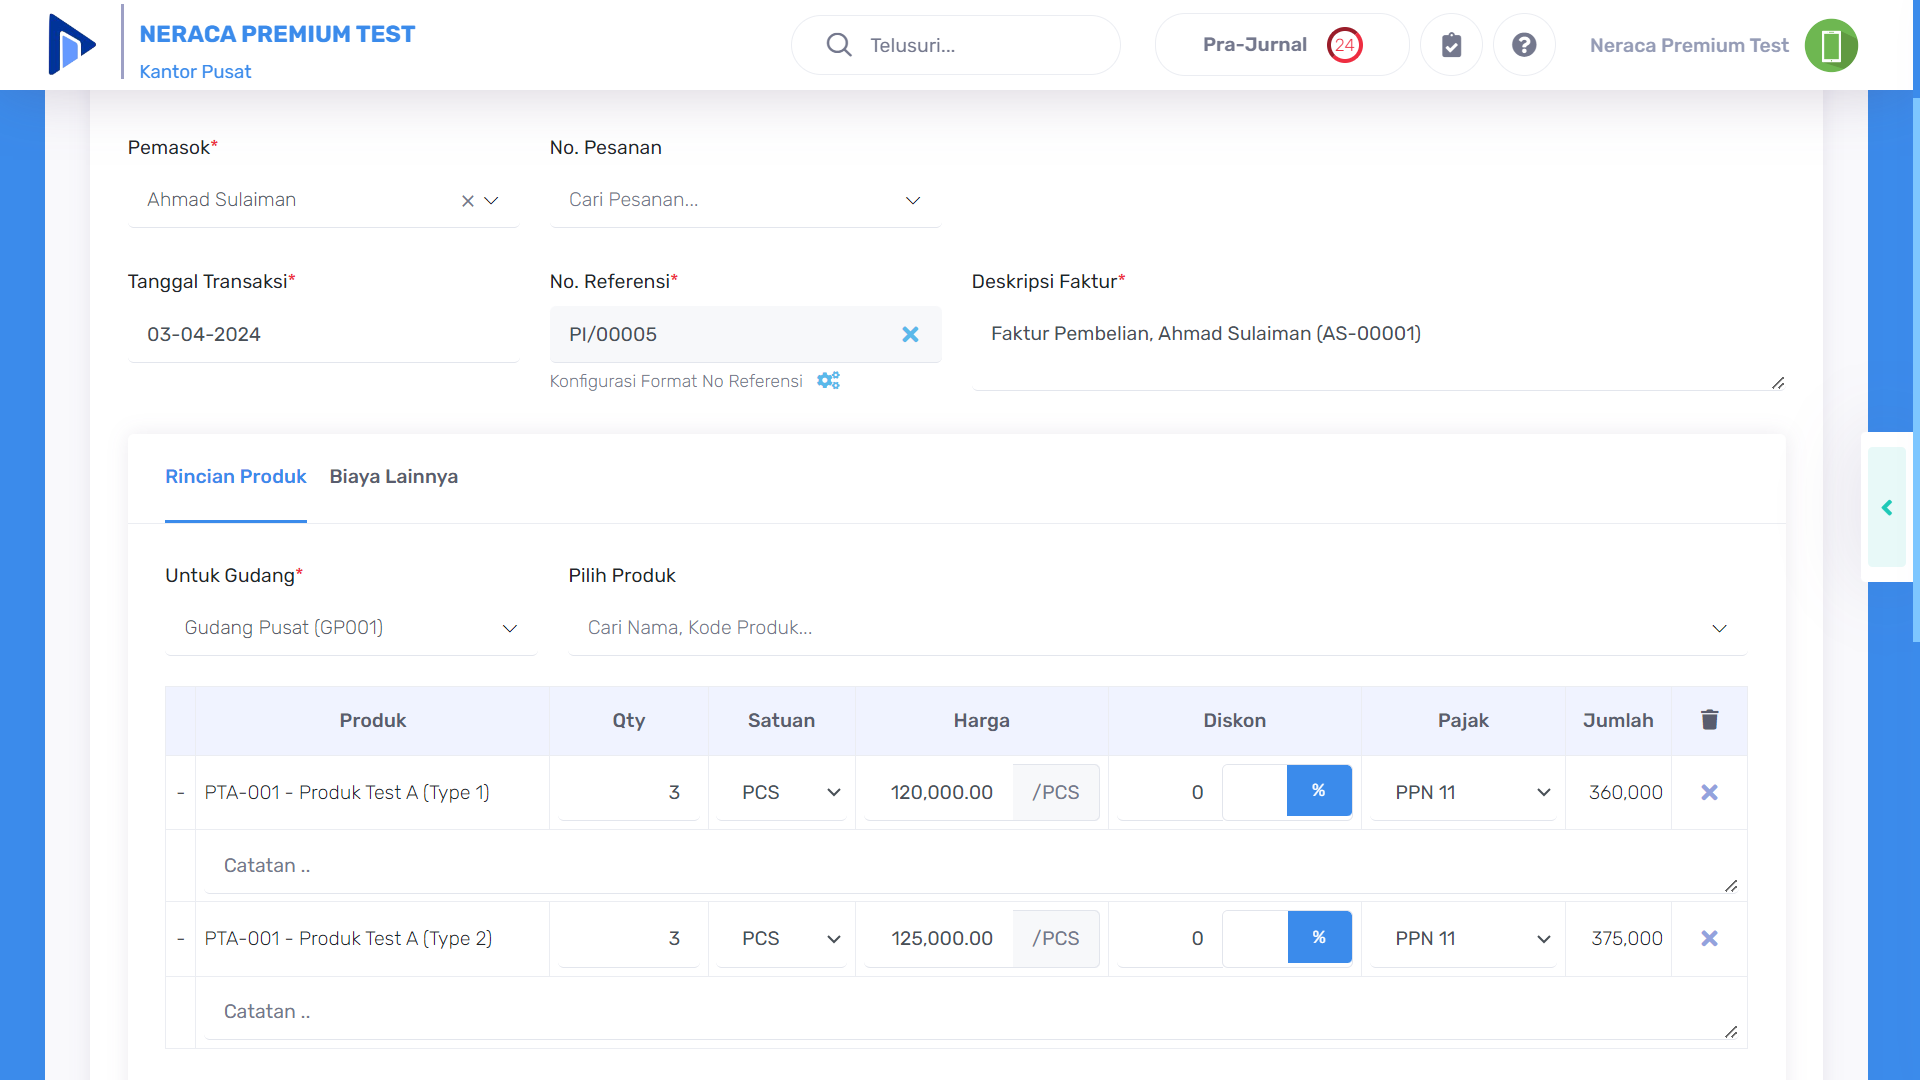Open the green user avatar icon
This screenshot has width=1920, height=1080.
(x=1831, y=45)
